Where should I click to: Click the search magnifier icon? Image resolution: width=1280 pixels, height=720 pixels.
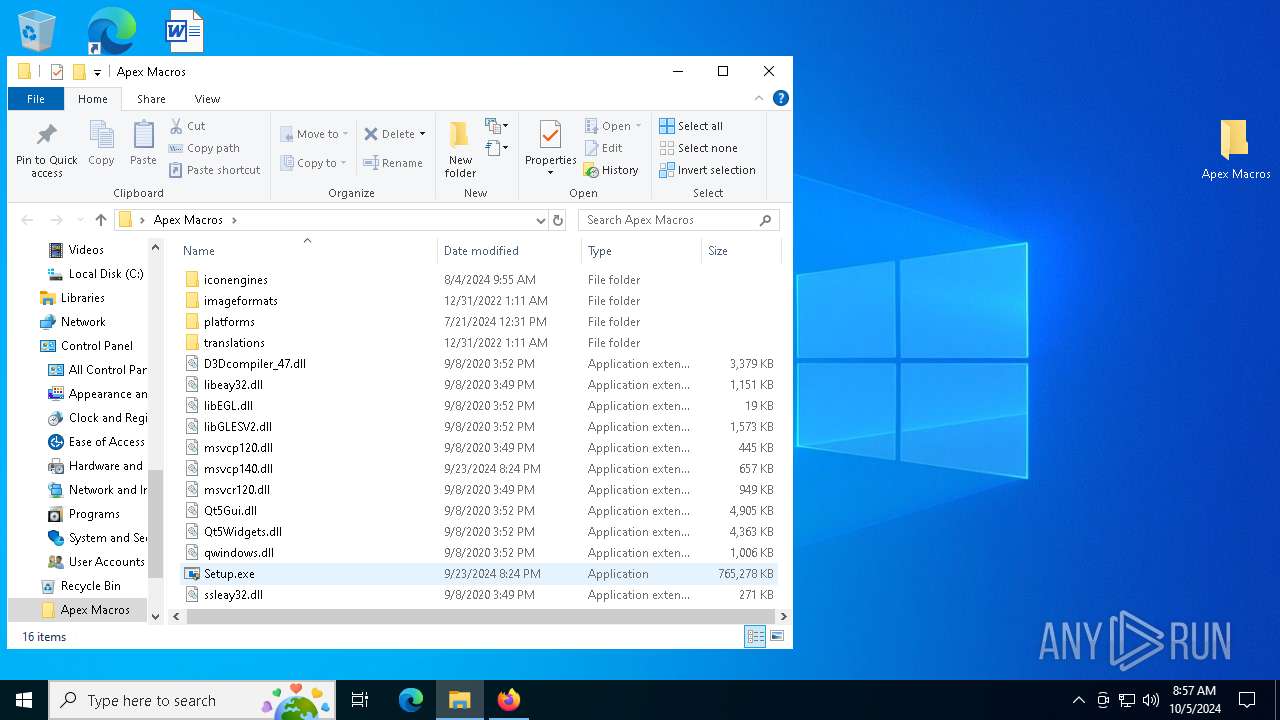766,220
